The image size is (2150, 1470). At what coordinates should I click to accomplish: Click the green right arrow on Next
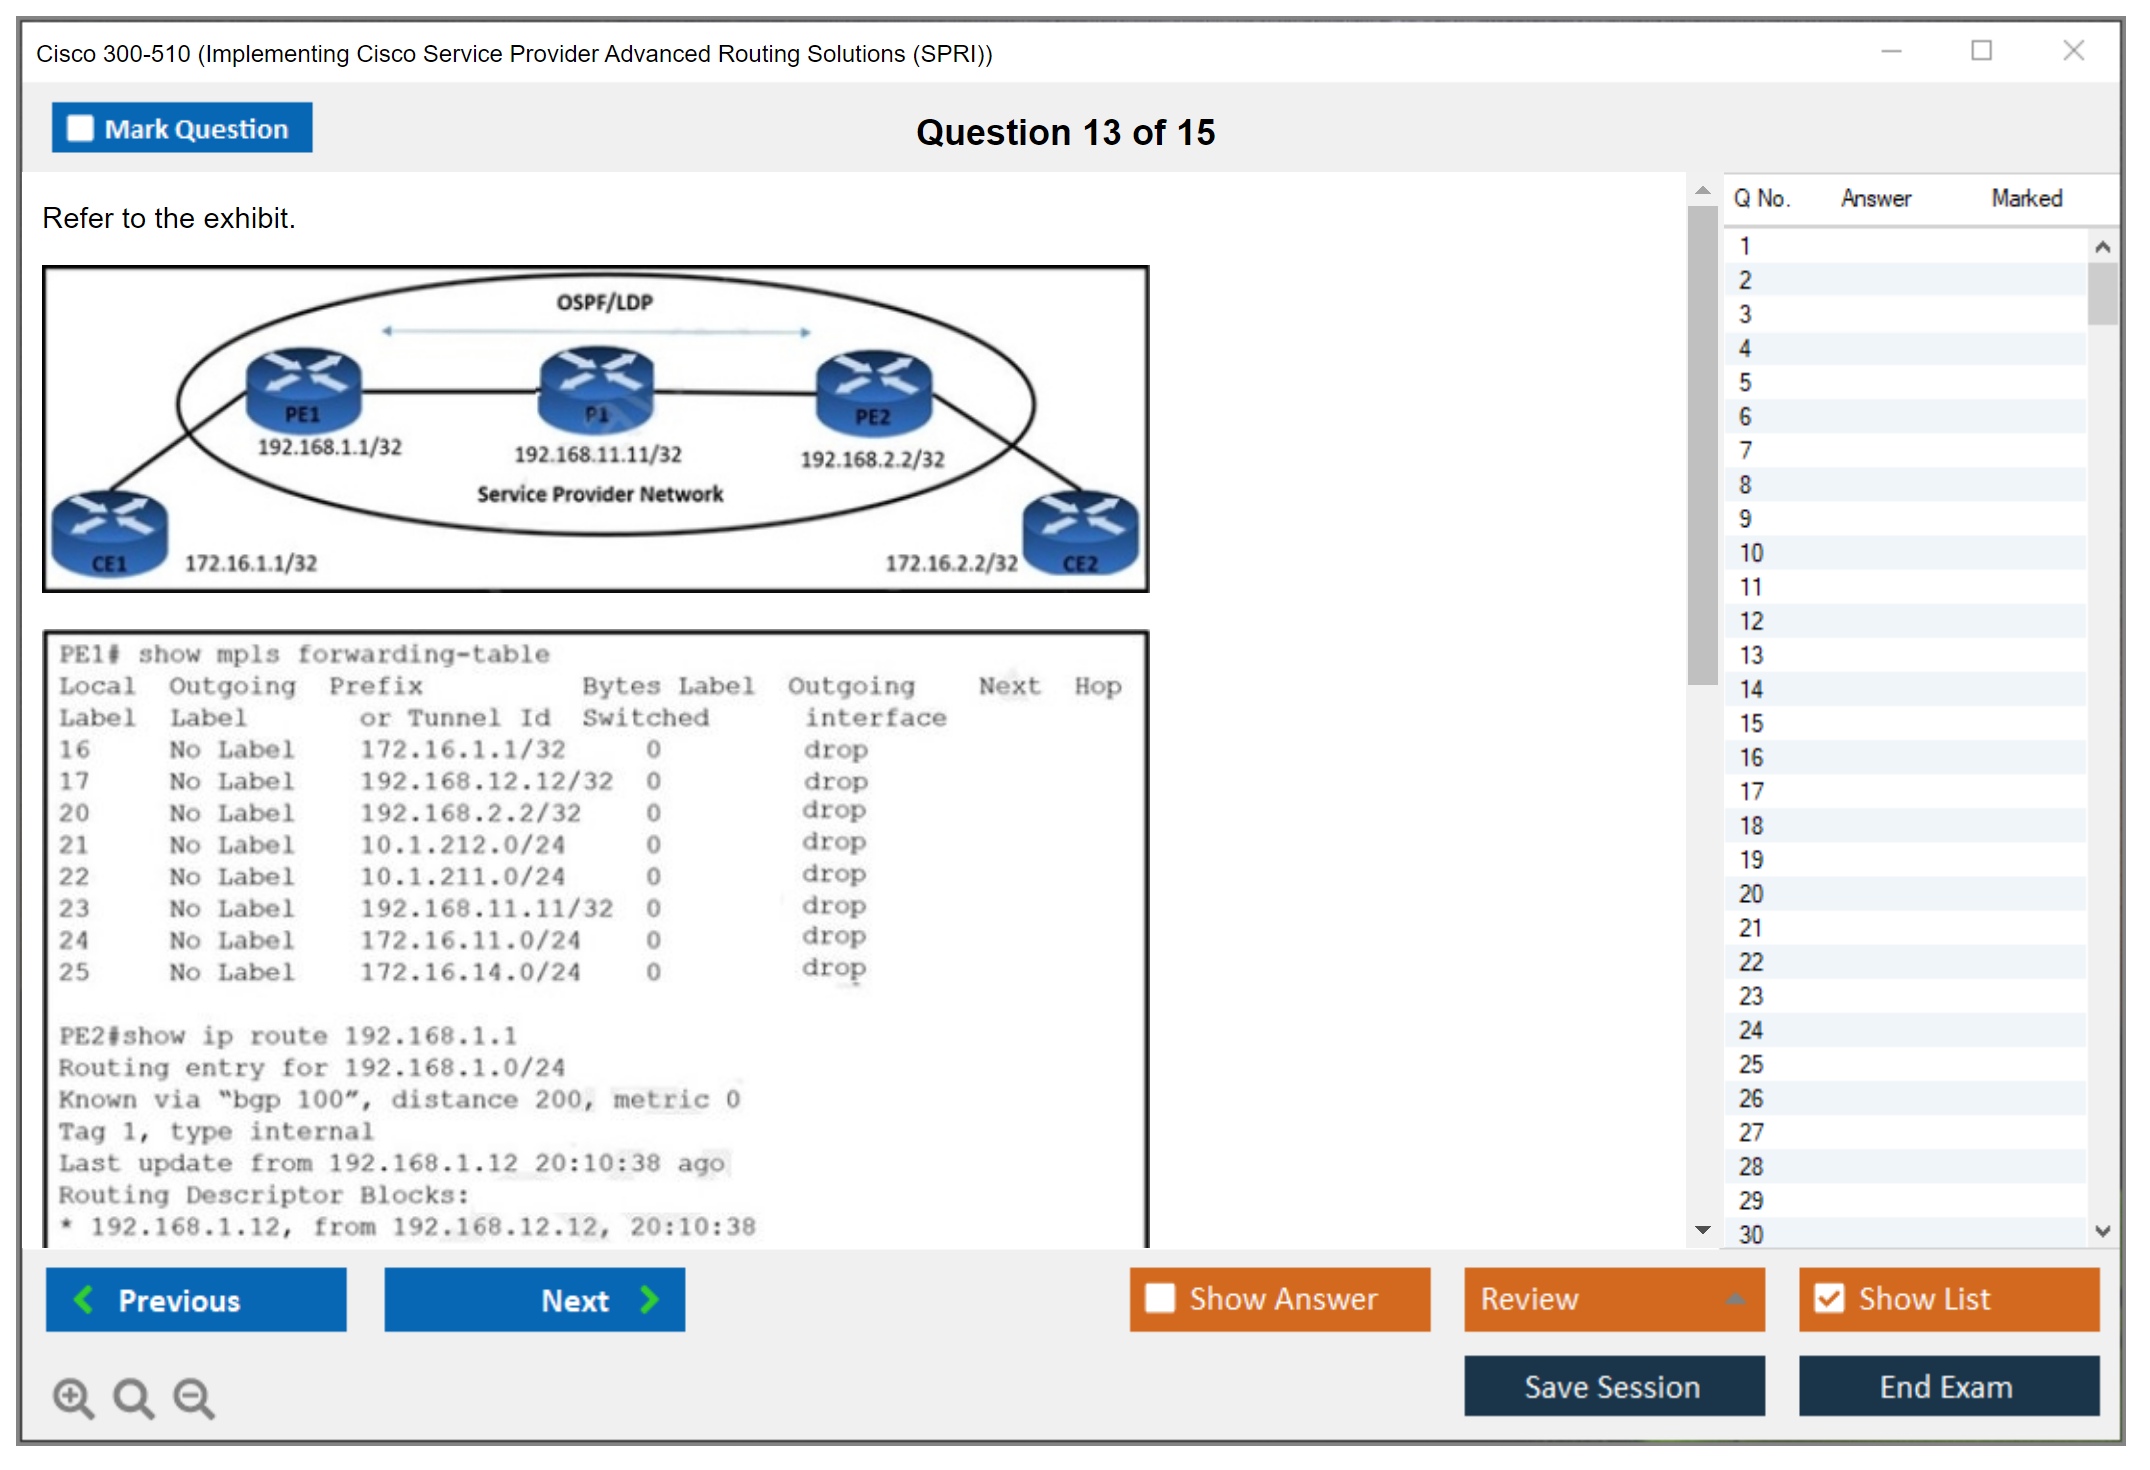pyautogui.click(x=650, y=1299)
